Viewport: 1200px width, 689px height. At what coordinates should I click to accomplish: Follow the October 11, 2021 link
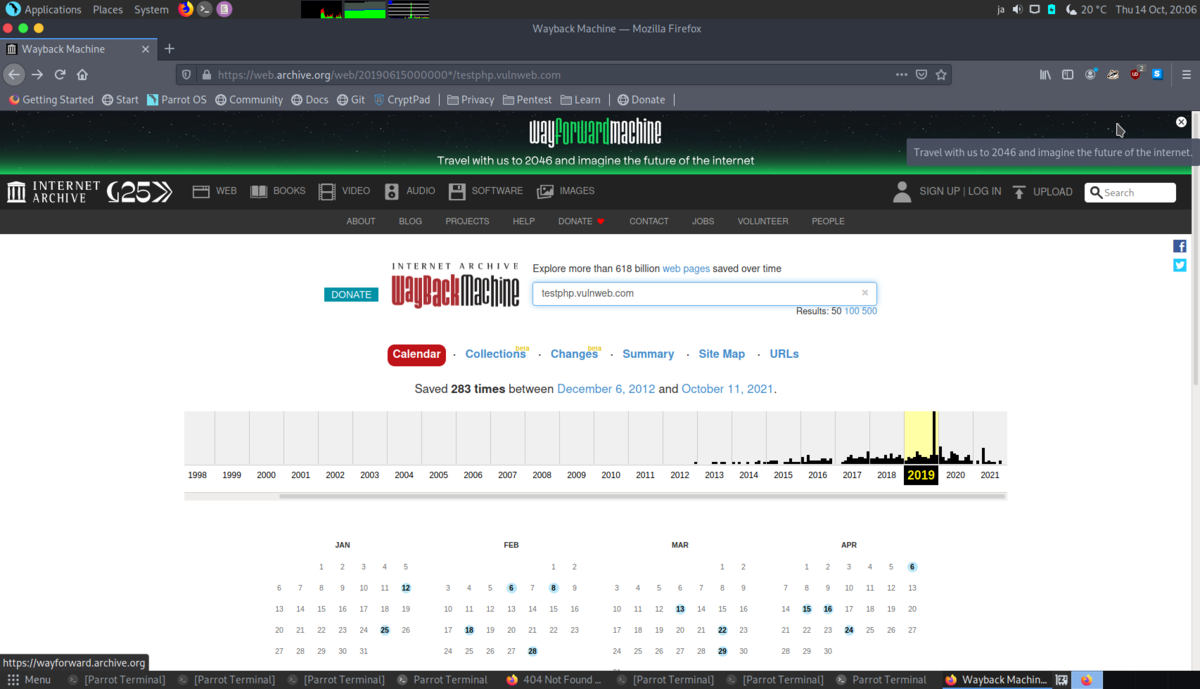(727, 389)
